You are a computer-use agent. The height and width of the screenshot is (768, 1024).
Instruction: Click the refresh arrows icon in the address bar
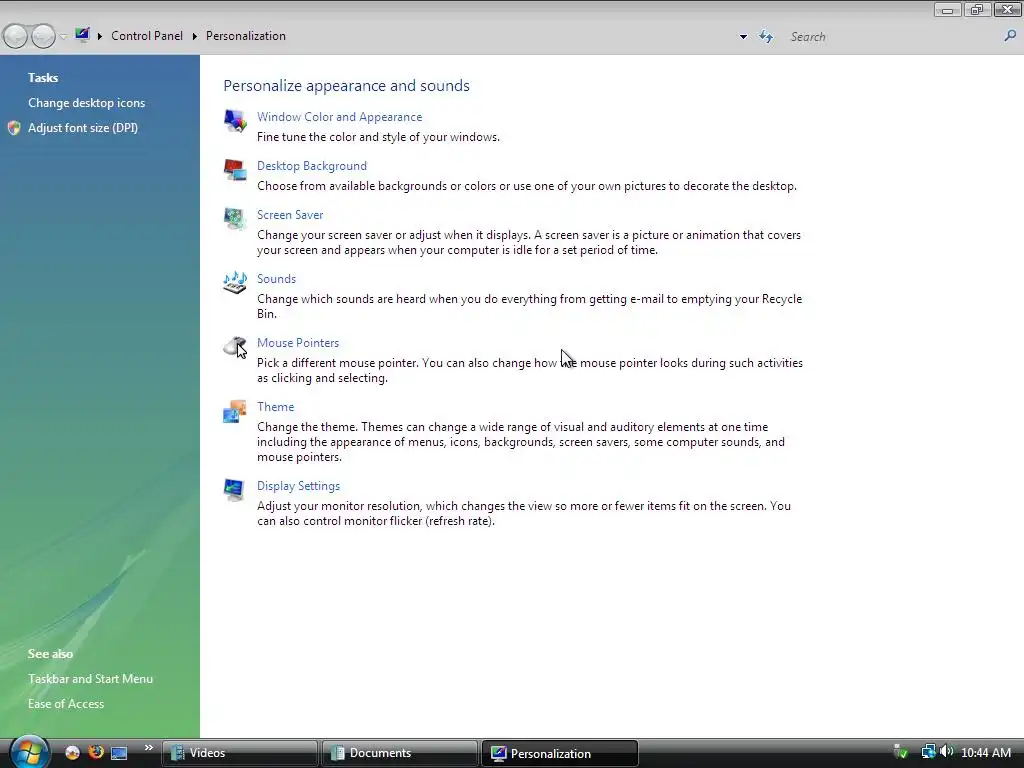coord(765,37)
